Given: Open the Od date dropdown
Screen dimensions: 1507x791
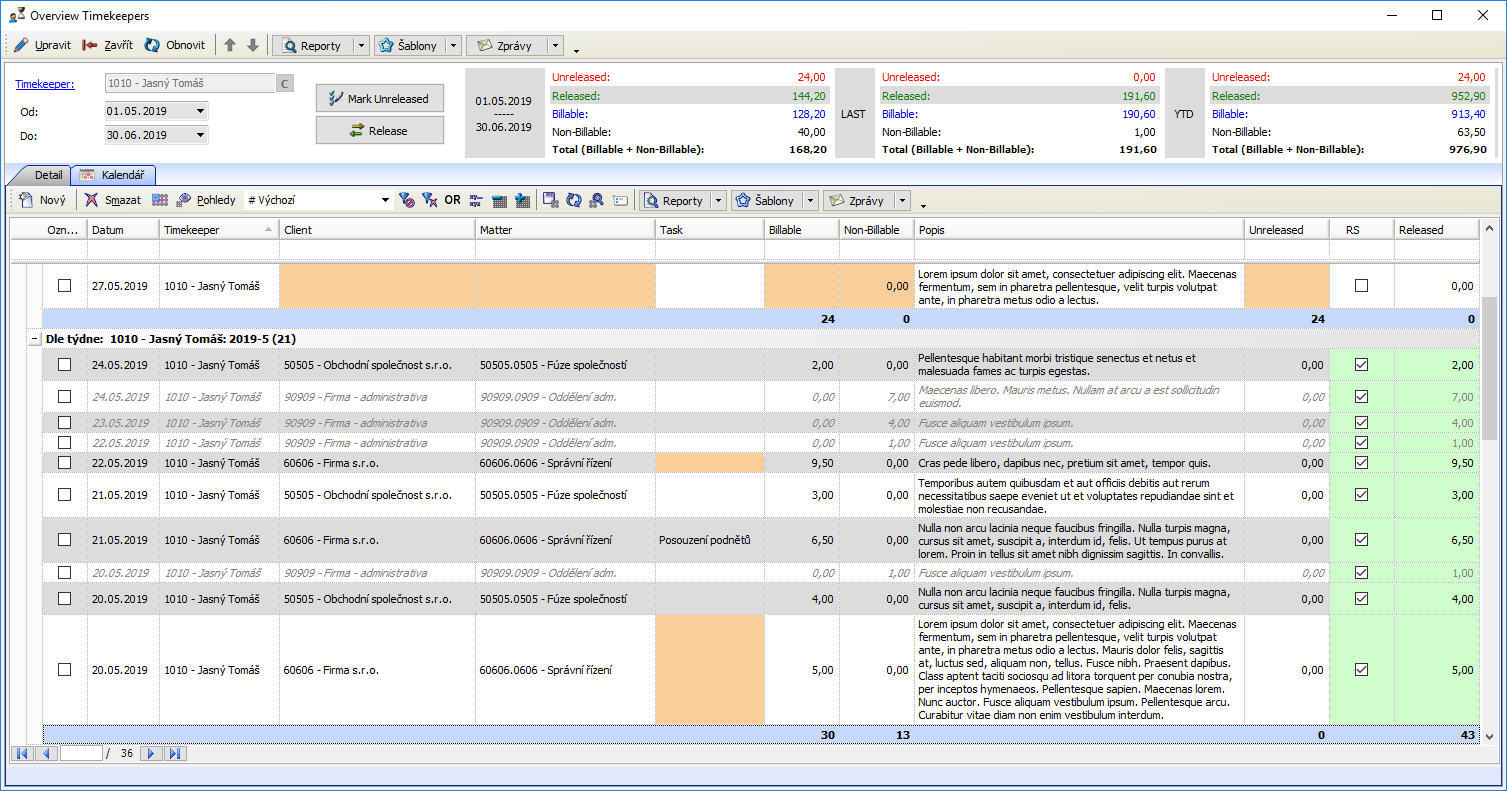Looking at the screenshot, I should point(201,111).
